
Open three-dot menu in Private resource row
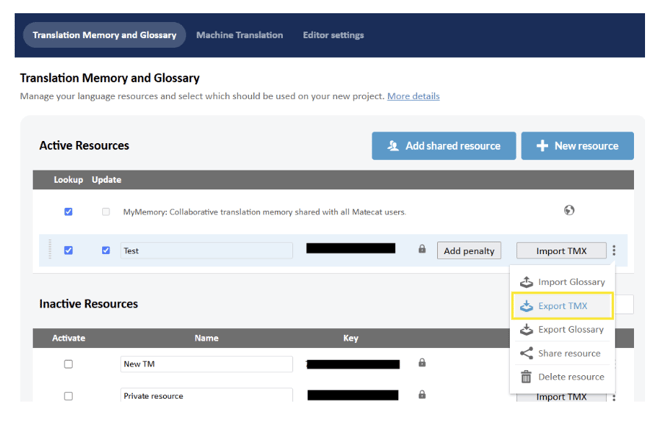pyautogui.click(x=614, y=397)
